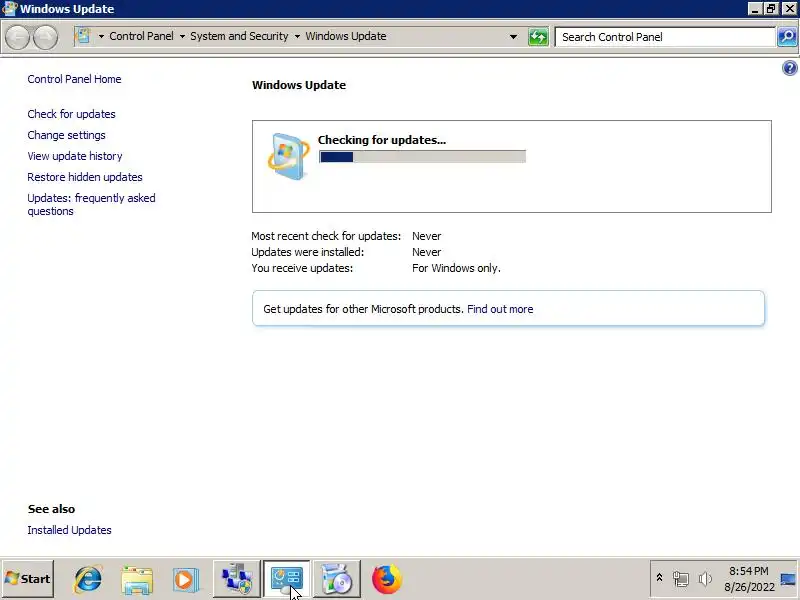The width and height of the screenshot is (800, 600).
Task: Click the volume speaker tray icon
Action: coord(705,579)
